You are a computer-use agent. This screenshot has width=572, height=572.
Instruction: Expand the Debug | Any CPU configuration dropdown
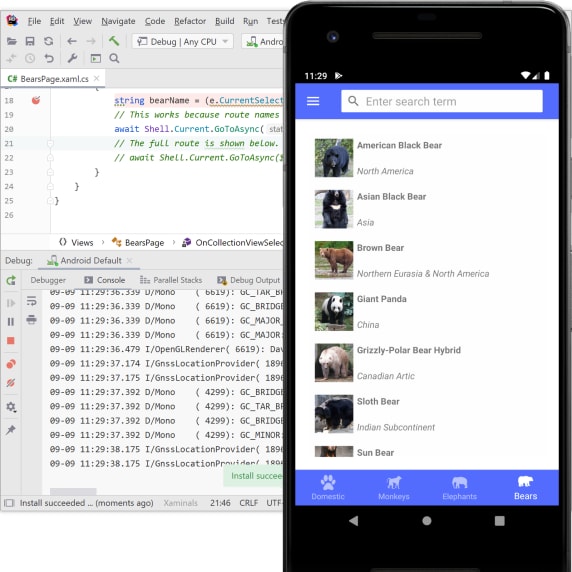point(183,42)
